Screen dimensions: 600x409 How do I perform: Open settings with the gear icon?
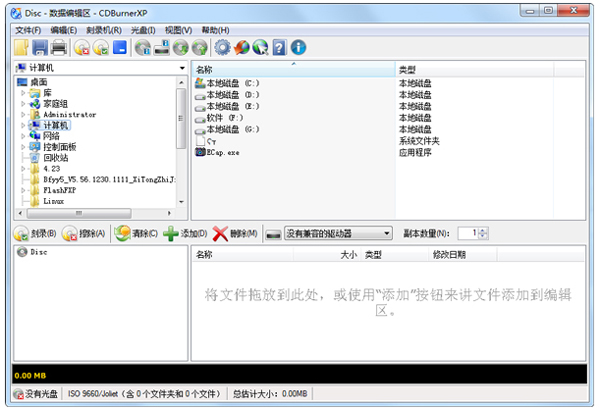222,47
